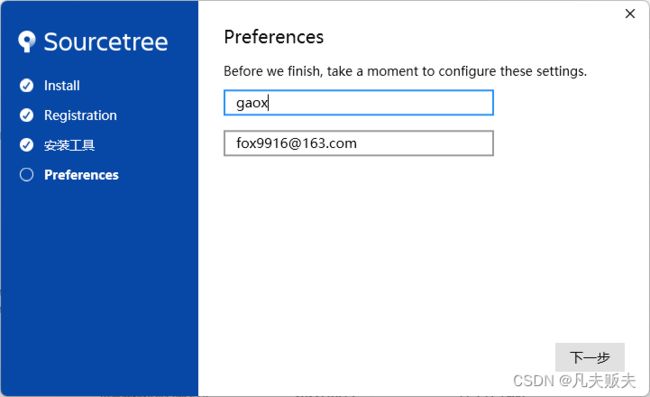Screen dimensions: 650x397
Task: Click the checkmark icon beside Install
Action: [27, 85]
